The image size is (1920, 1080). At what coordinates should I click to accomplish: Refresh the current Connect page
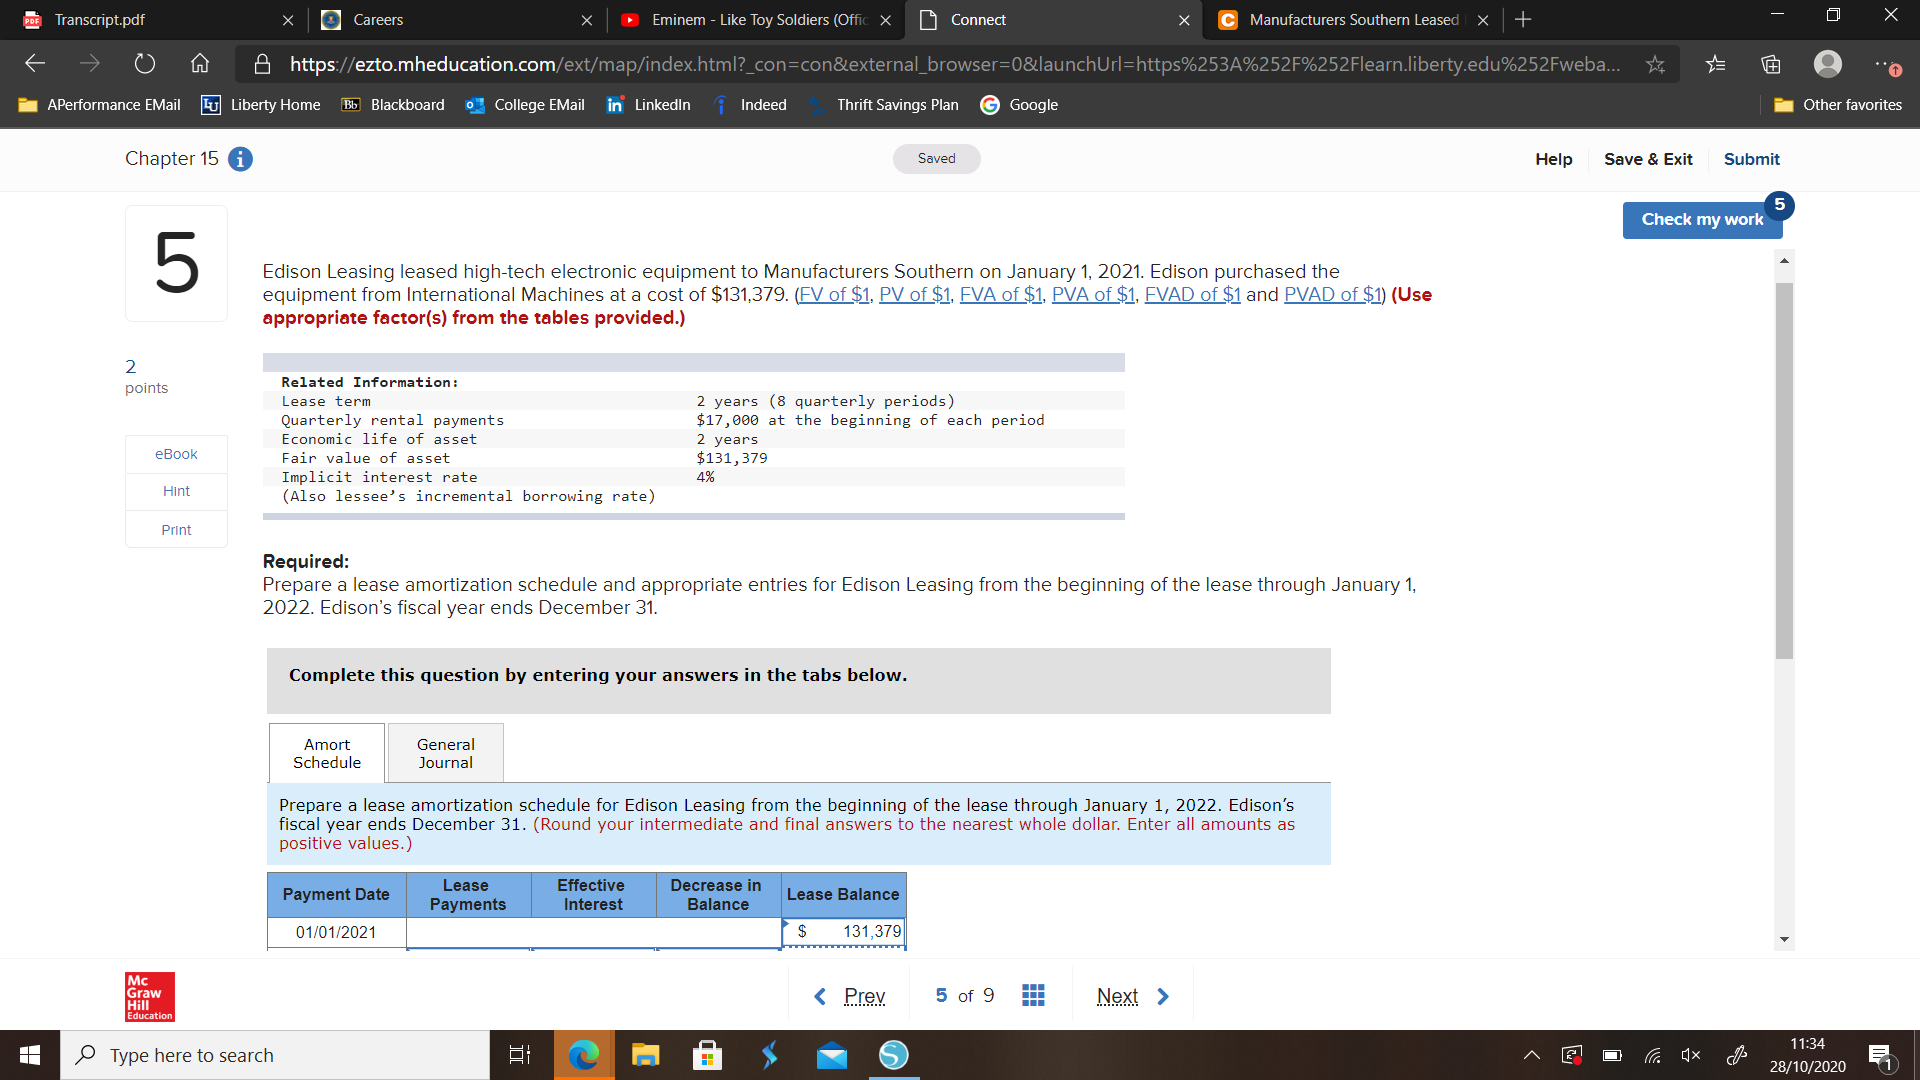pyautogui.click(x=145, y=63)
